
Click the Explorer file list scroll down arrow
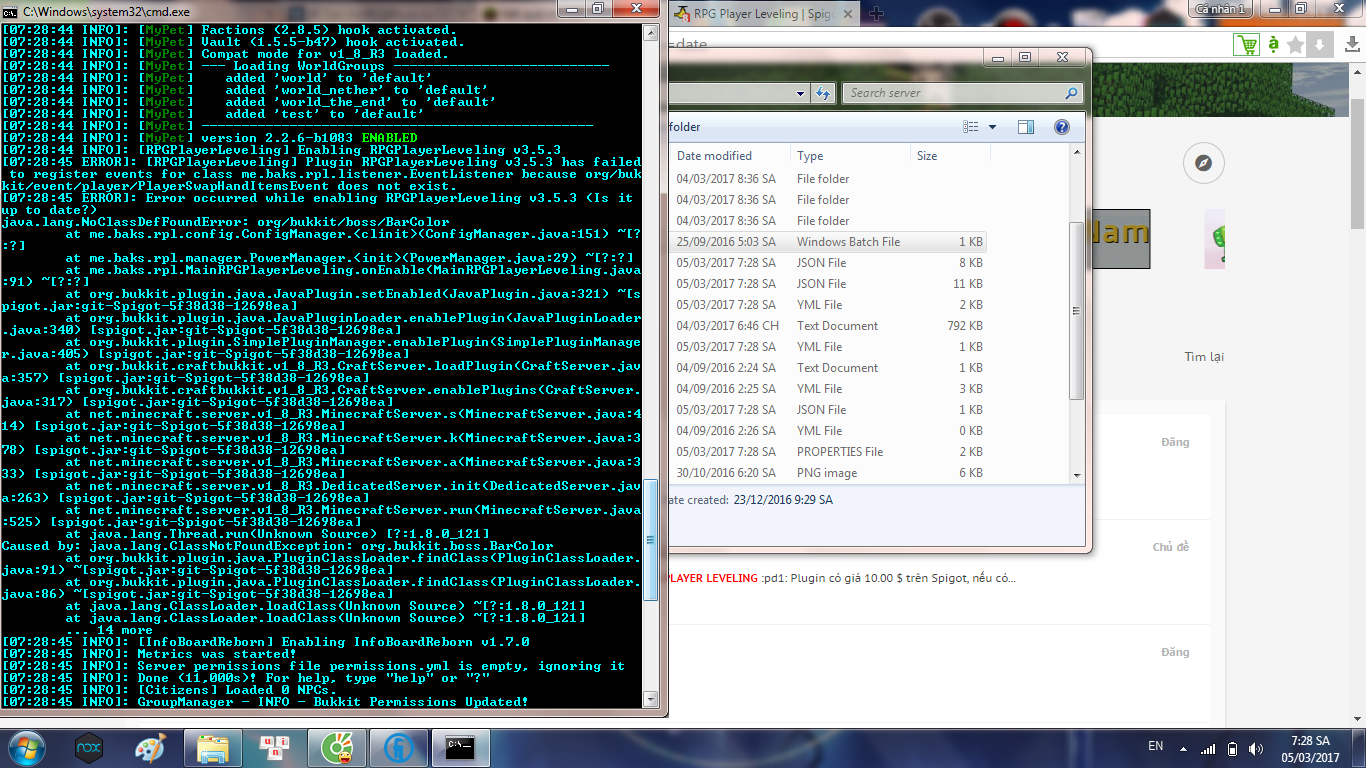click(1077, 475)
